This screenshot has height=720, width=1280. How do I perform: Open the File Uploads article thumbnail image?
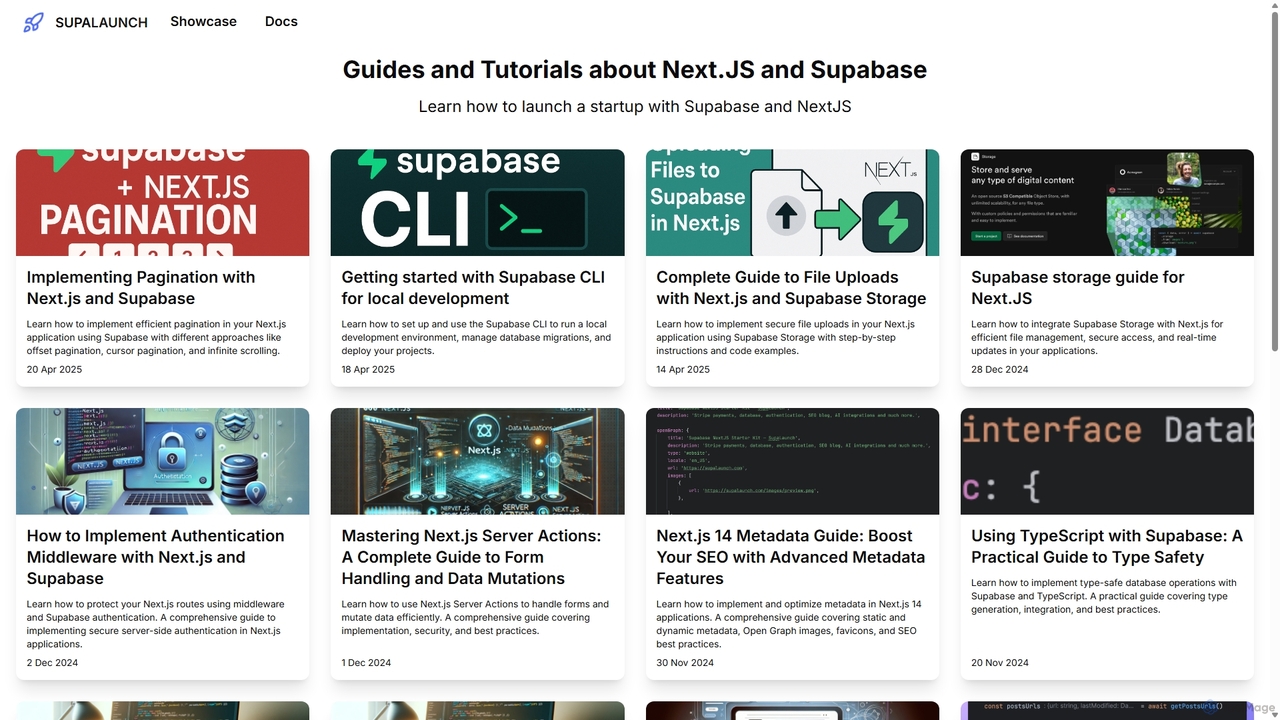(x=793, y=203)
